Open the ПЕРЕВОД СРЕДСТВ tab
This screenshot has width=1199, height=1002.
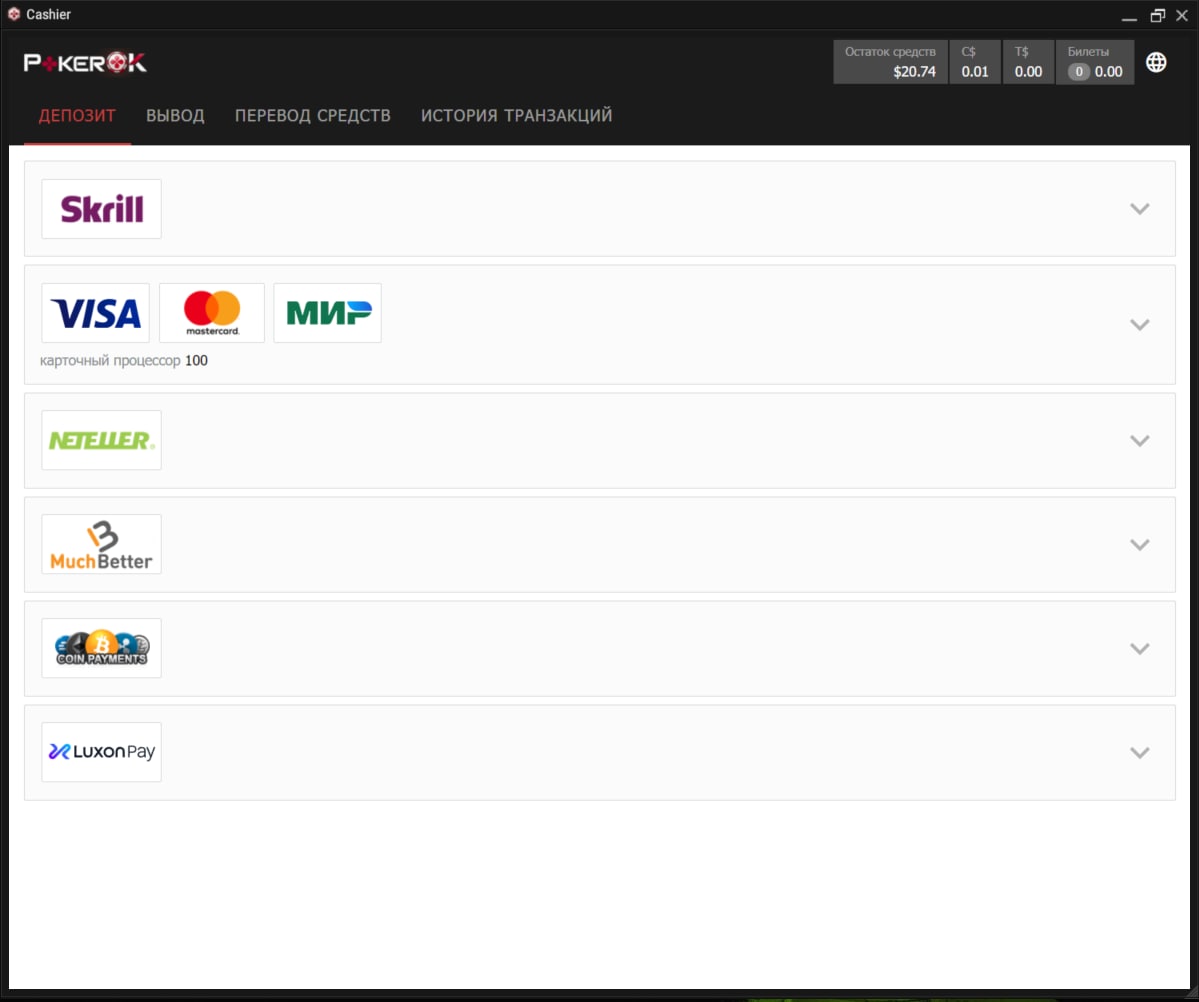click(x=313, y=115)
